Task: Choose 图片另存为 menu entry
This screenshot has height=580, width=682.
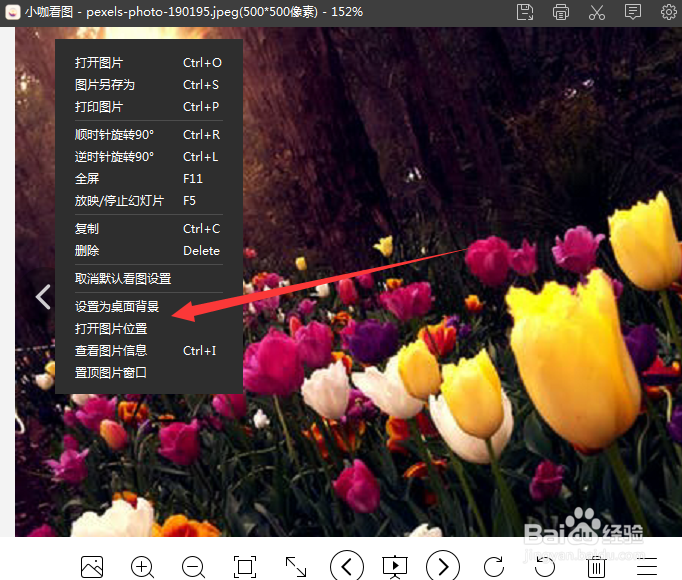Action: [148, 84]
